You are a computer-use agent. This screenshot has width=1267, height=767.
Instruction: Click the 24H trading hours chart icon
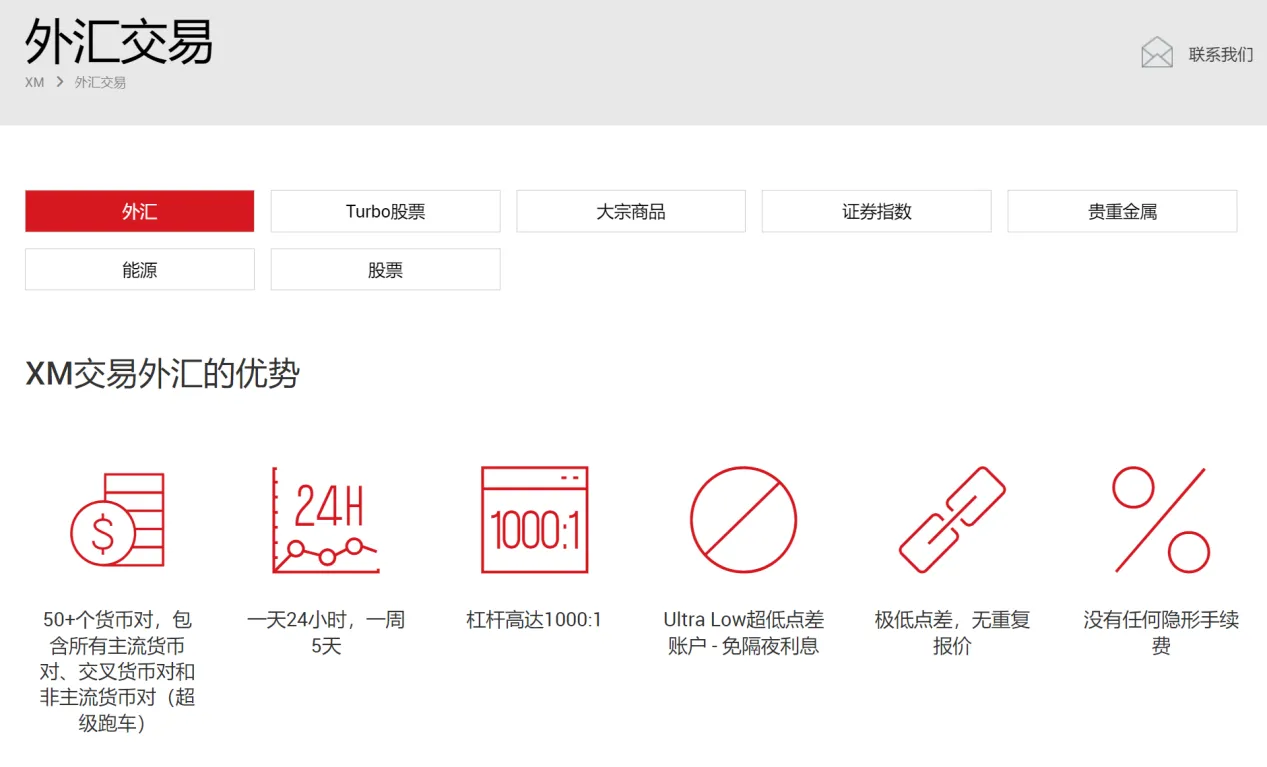coord(326,520)
